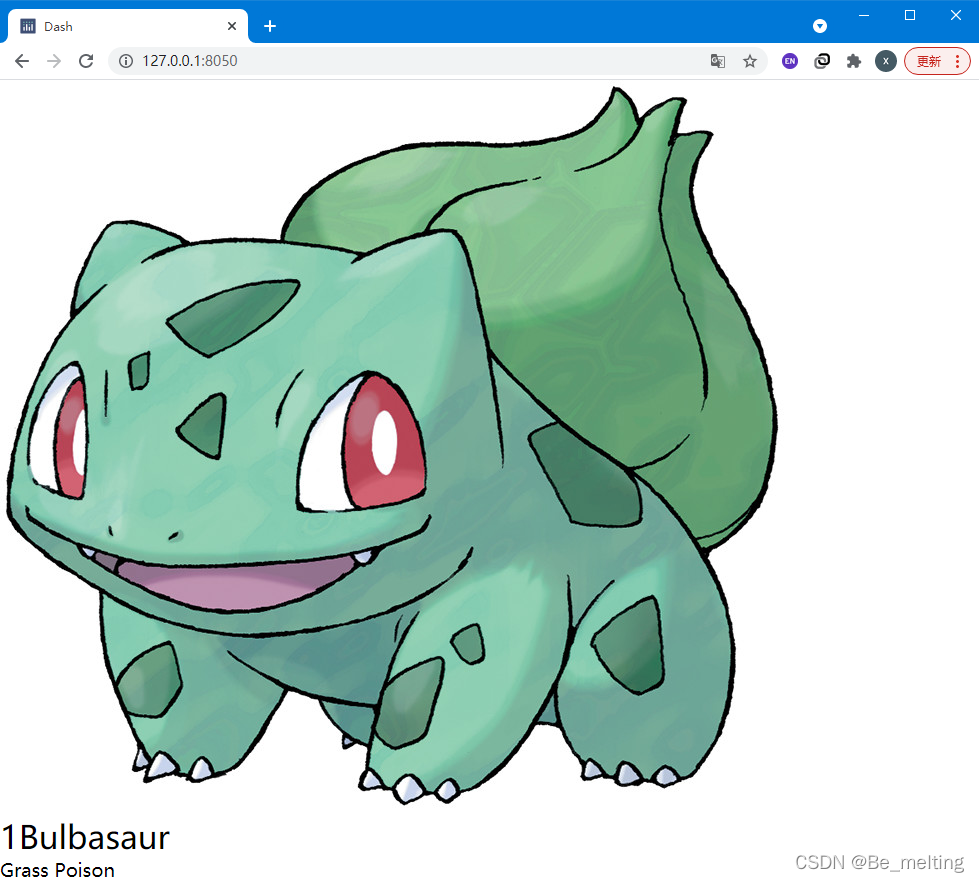Close the Dash tab
The image size is (979, 882).
(x=232, y=26)
